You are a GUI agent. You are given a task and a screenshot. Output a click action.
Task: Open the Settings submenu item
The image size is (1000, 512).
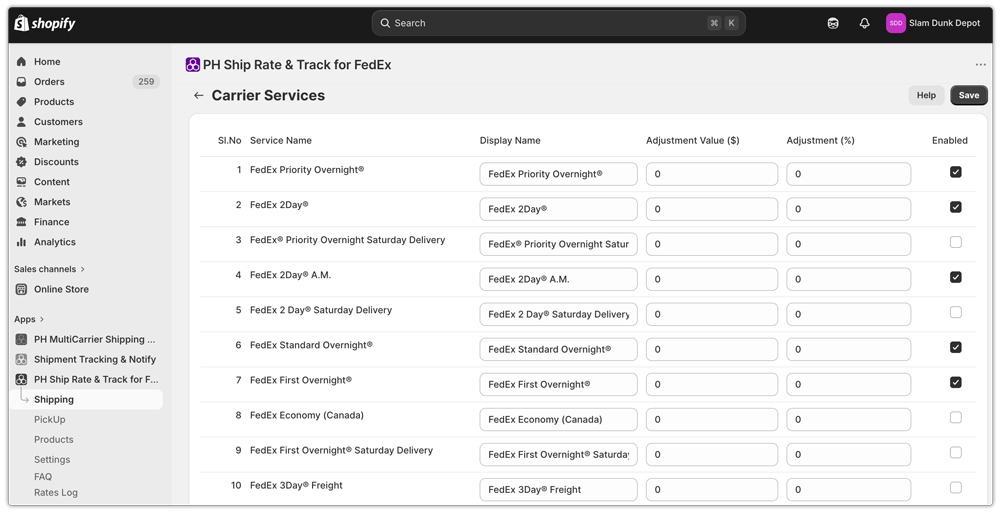point(52,459)
